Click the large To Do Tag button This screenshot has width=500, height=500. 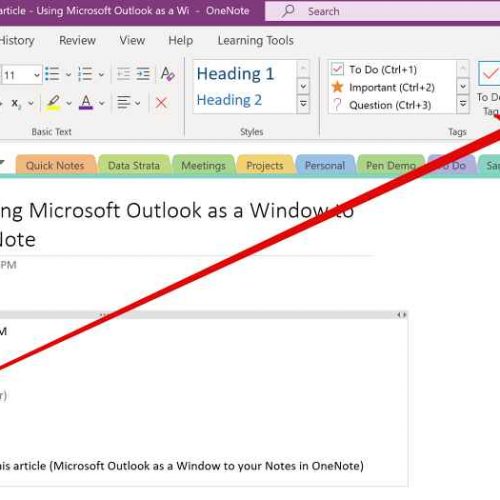[x=489, y=88]
